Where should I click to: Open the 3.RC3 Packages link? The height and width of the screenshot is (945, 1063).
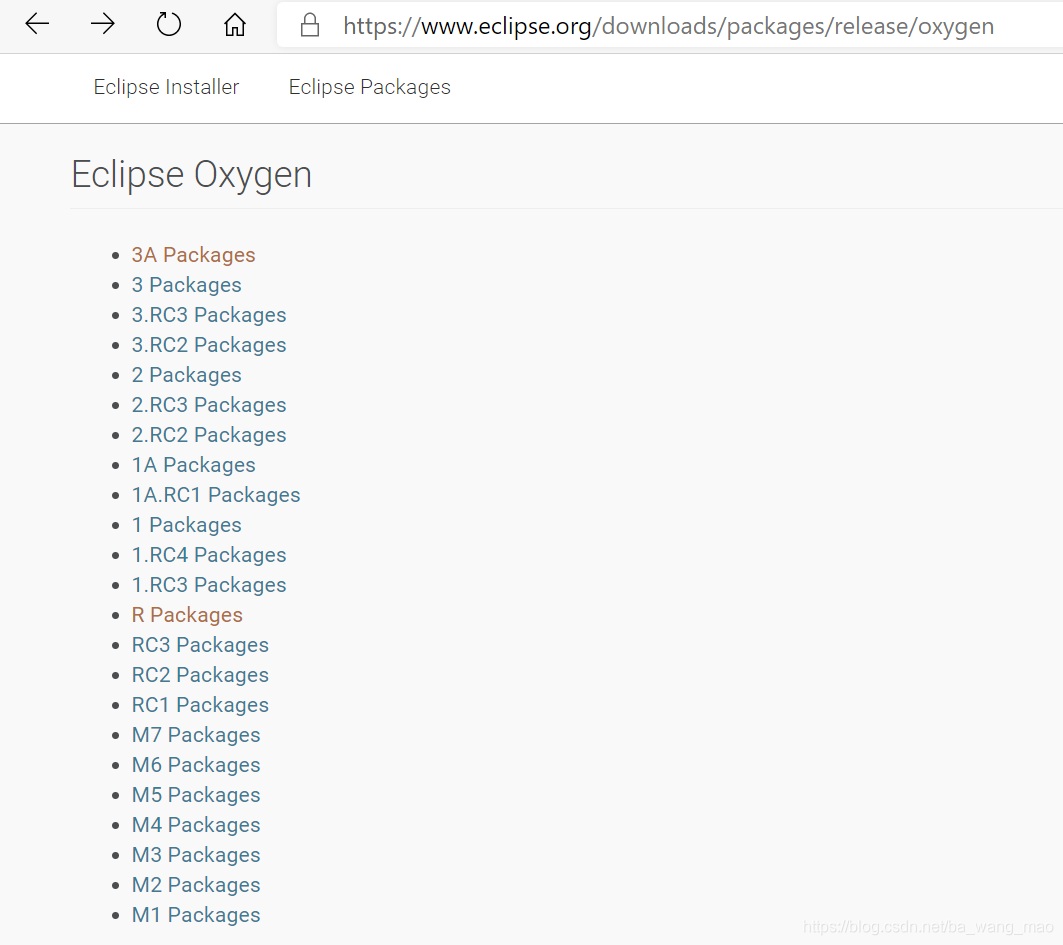click(x=209, y=315)
